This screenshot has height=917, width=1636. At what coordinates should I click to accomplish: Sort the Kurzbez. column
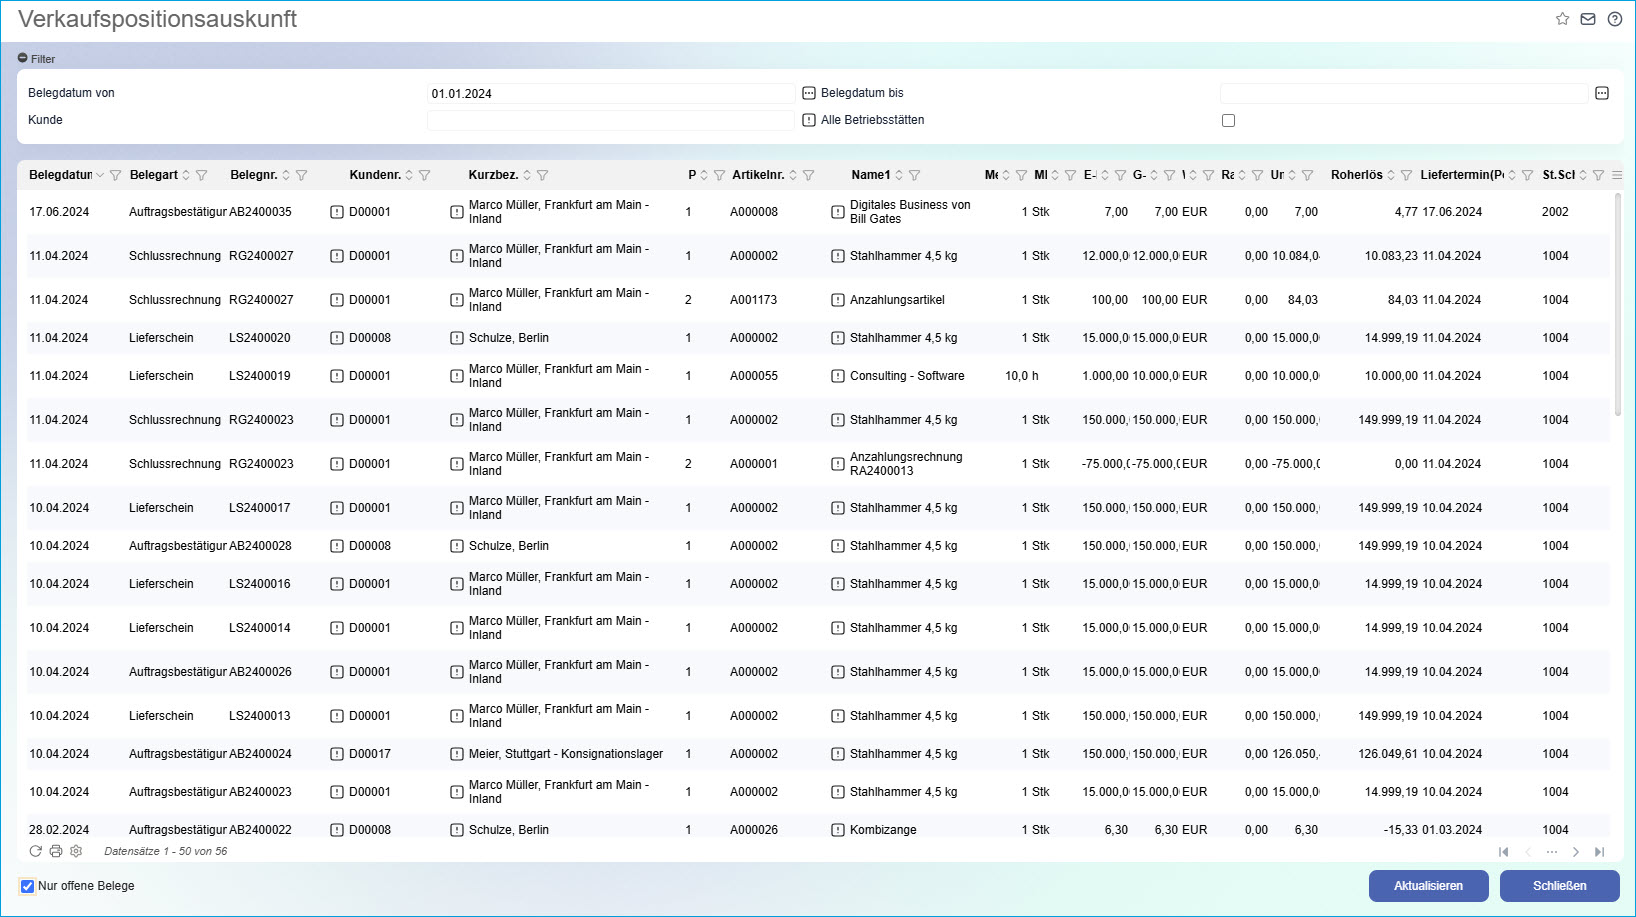527,175
